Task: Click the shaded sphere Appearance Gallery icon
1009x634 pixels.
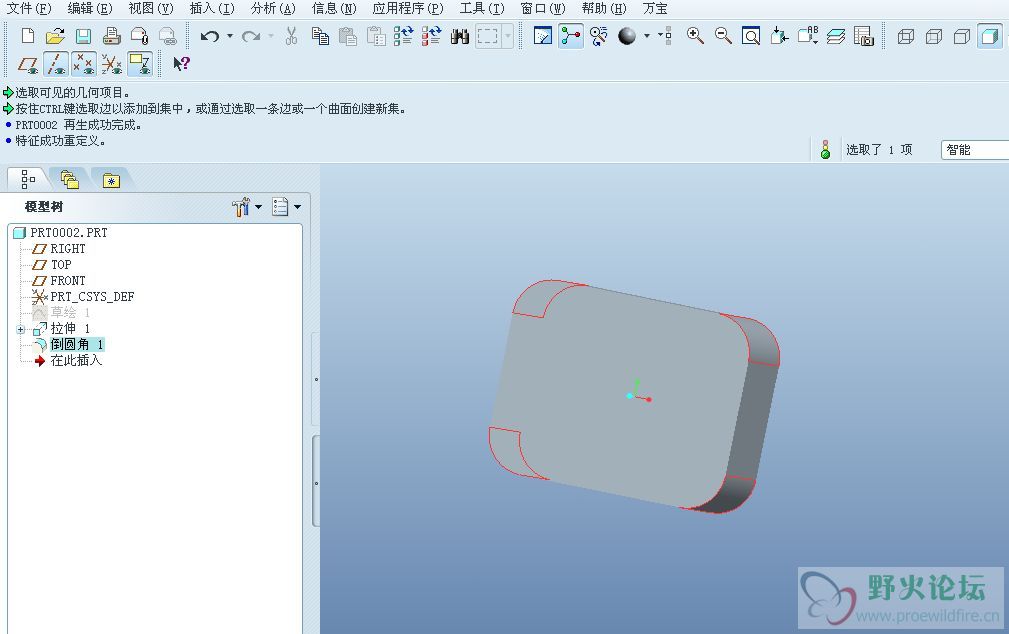Action: [x=627, y=36]
